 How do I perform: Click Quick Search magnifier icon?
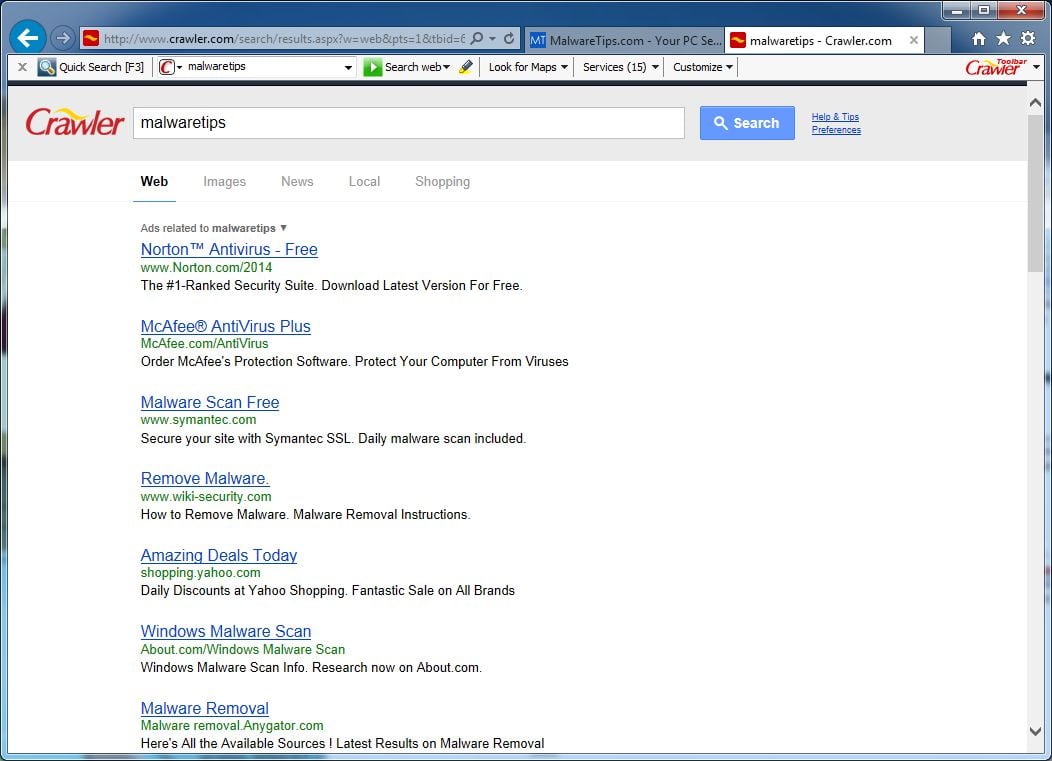pyautogui.click(x=46, y=66)
